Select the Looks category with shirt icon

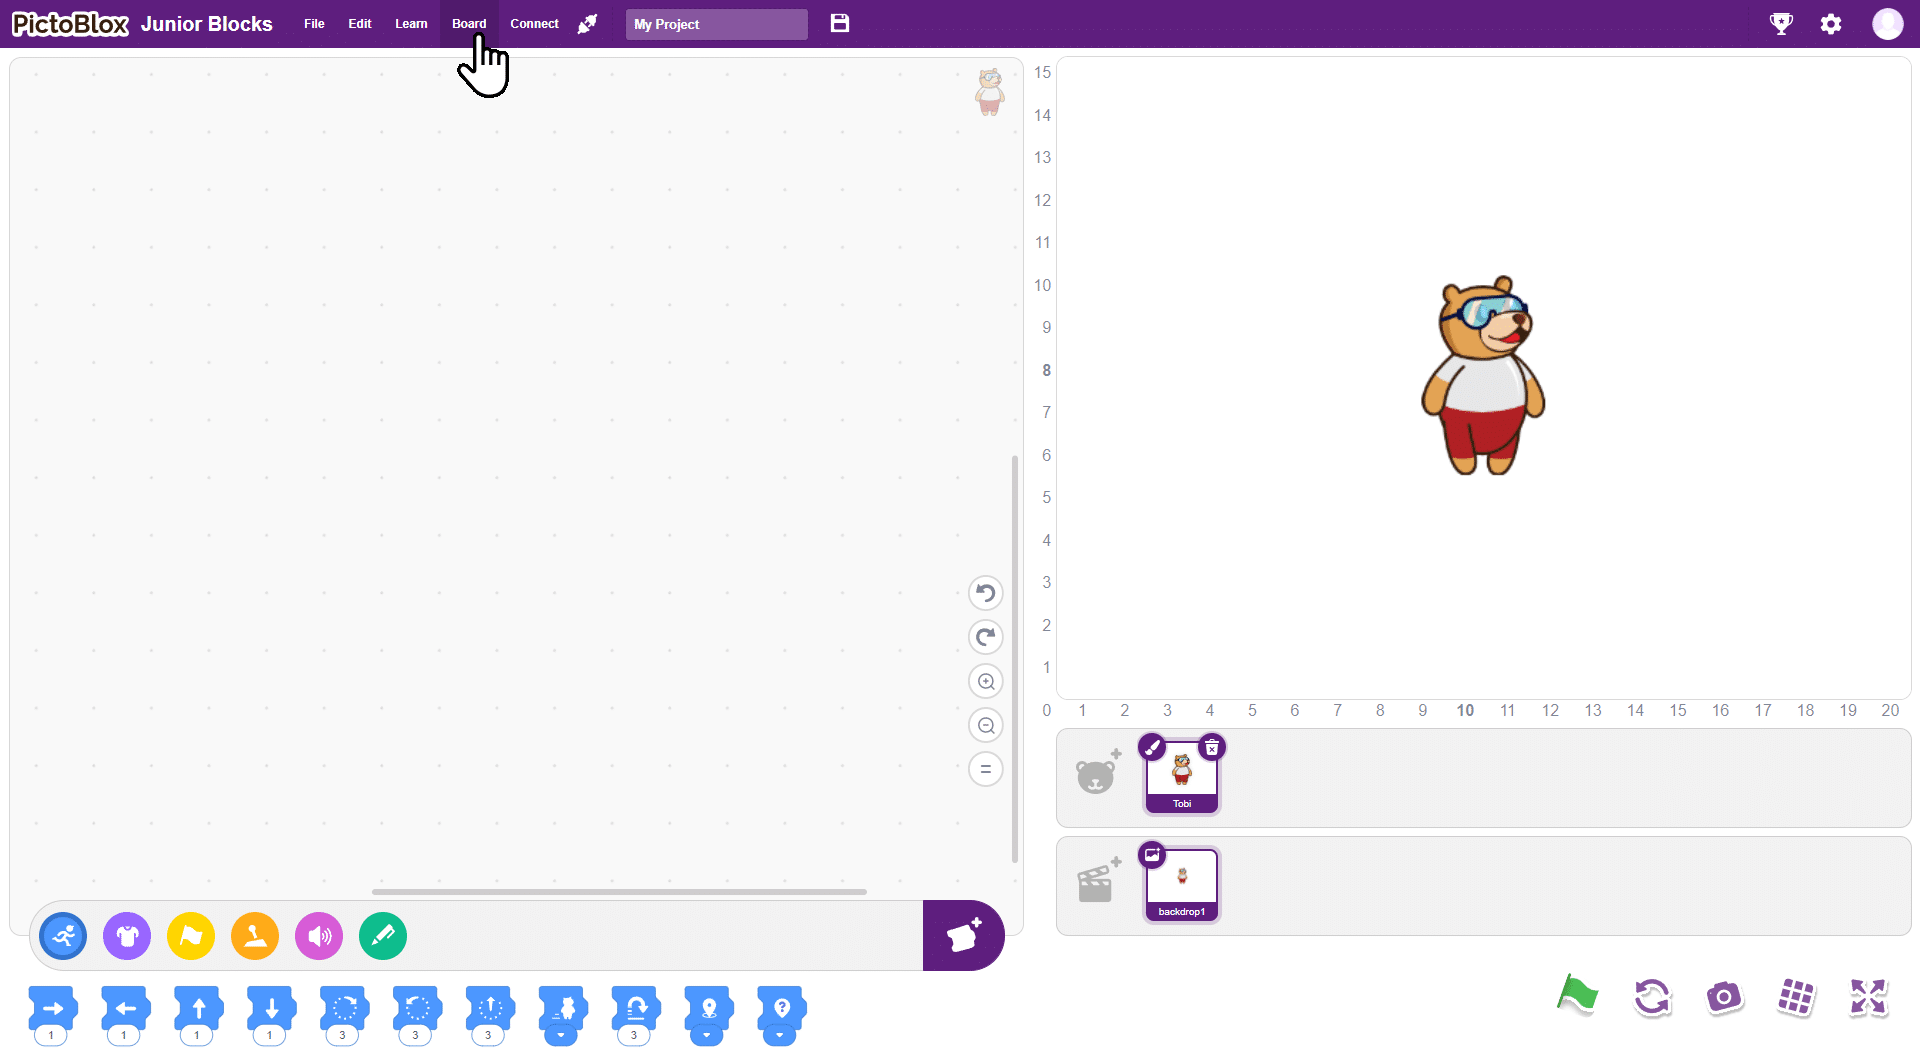pyautogui.click(x=127, y=936)
